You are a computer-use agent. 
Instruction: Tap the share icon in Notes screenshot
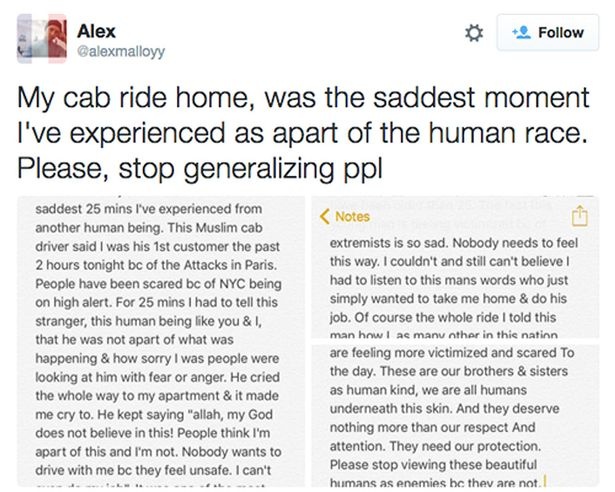point(578,216)
